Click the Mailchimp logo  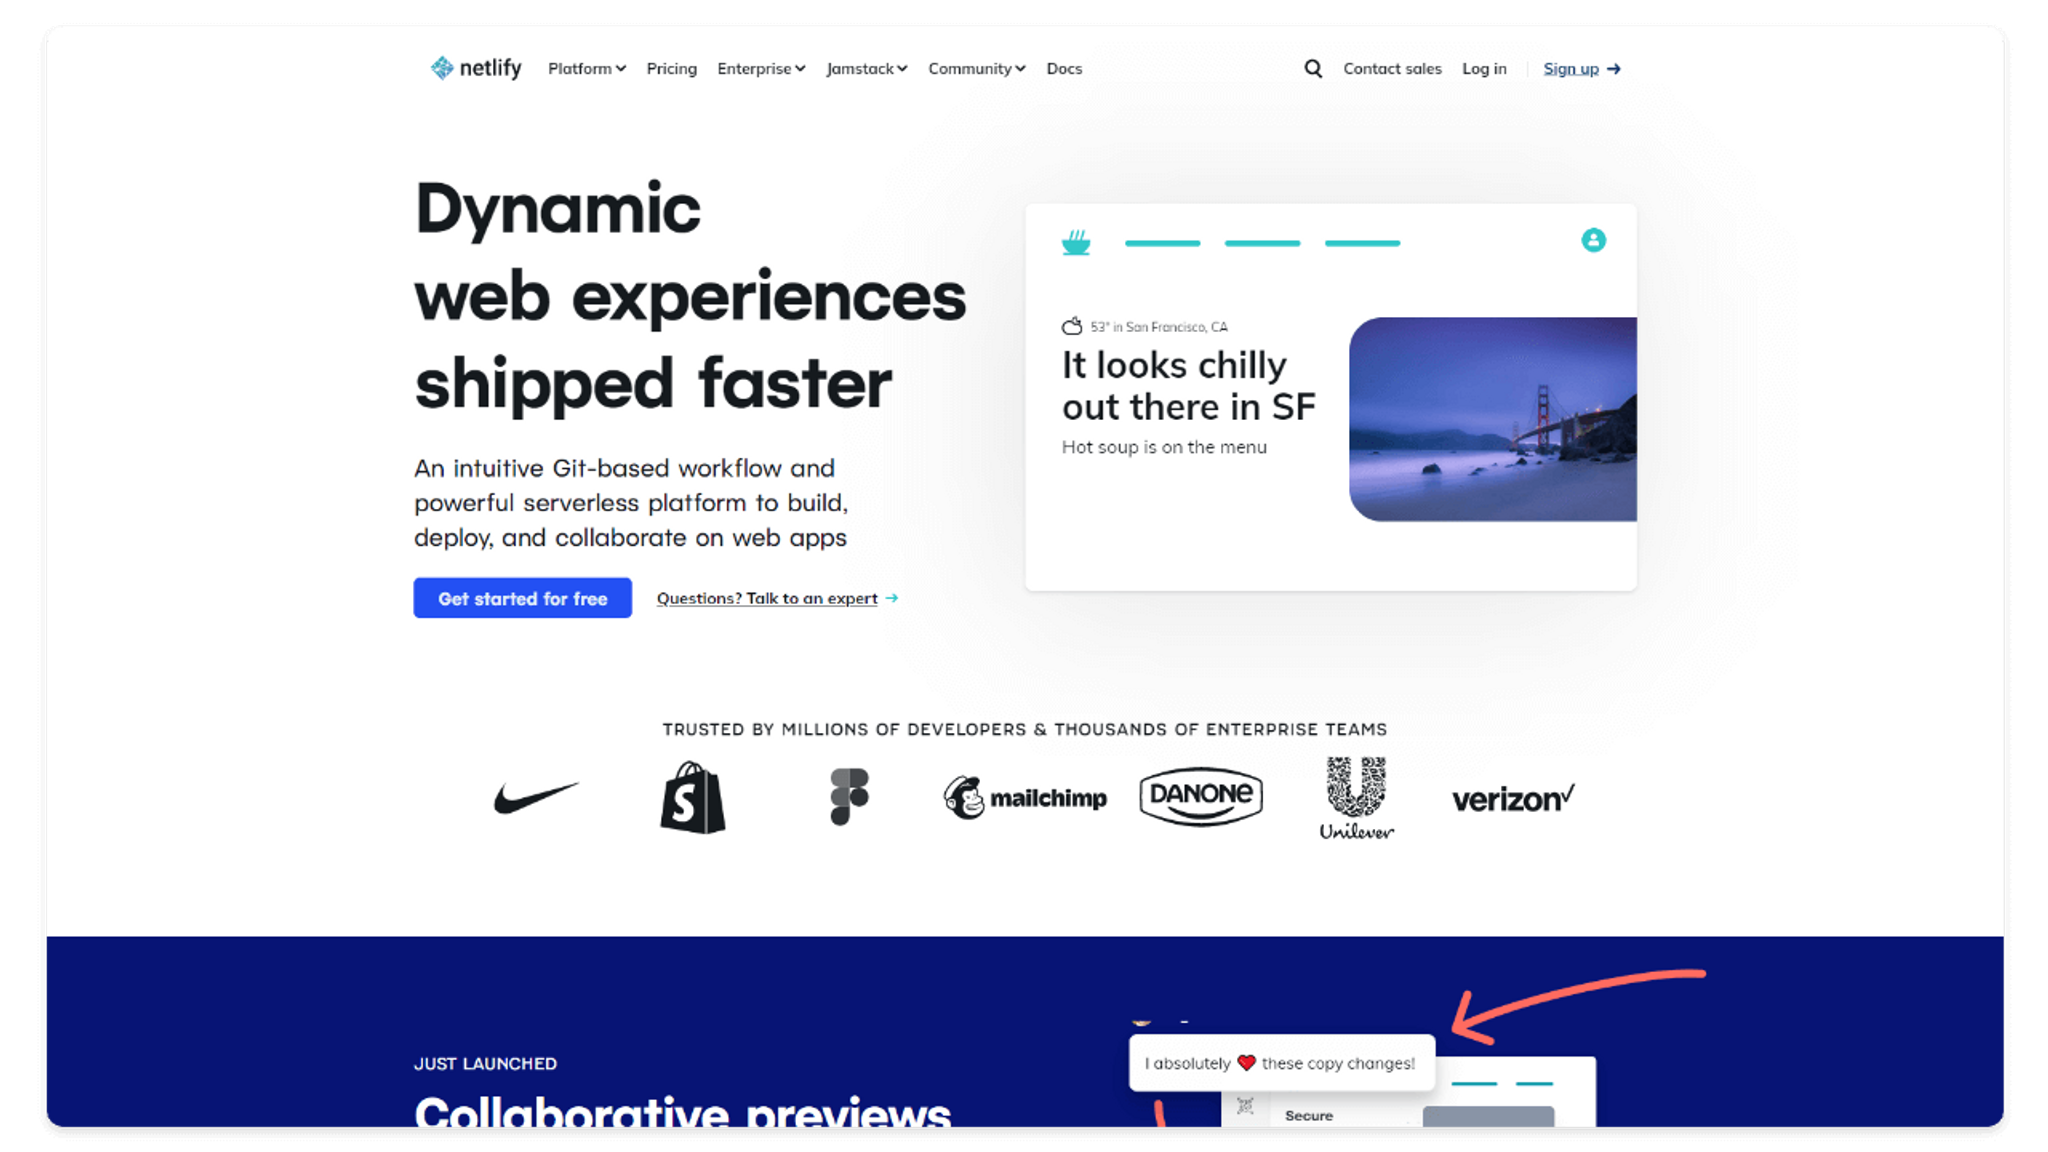tap(1025, 797)
